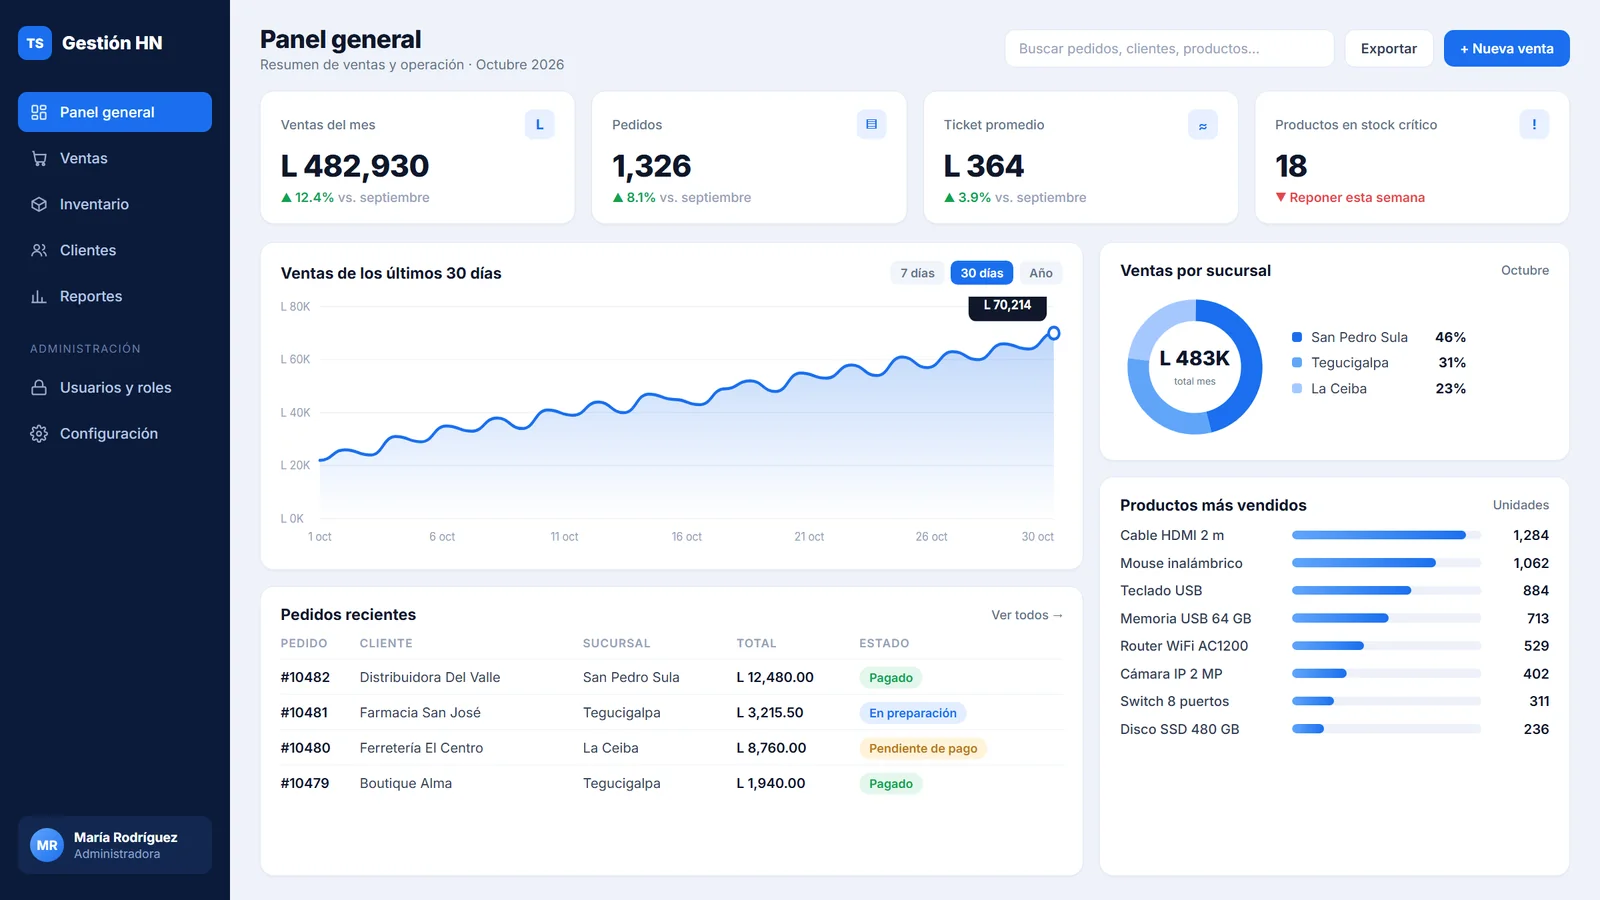Screen dimensions: 1600x900
Task: Click the Inventario box icon
Action: tap(39, 204)
